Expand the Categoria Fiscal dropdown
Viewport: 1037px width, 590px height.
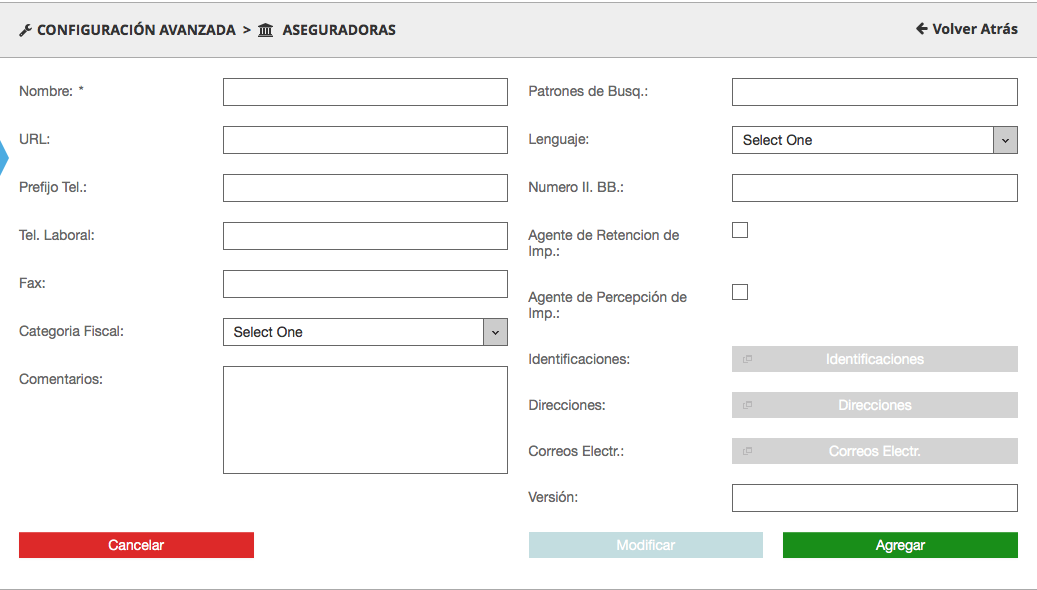pyautogui.click(x=364, y=332)
